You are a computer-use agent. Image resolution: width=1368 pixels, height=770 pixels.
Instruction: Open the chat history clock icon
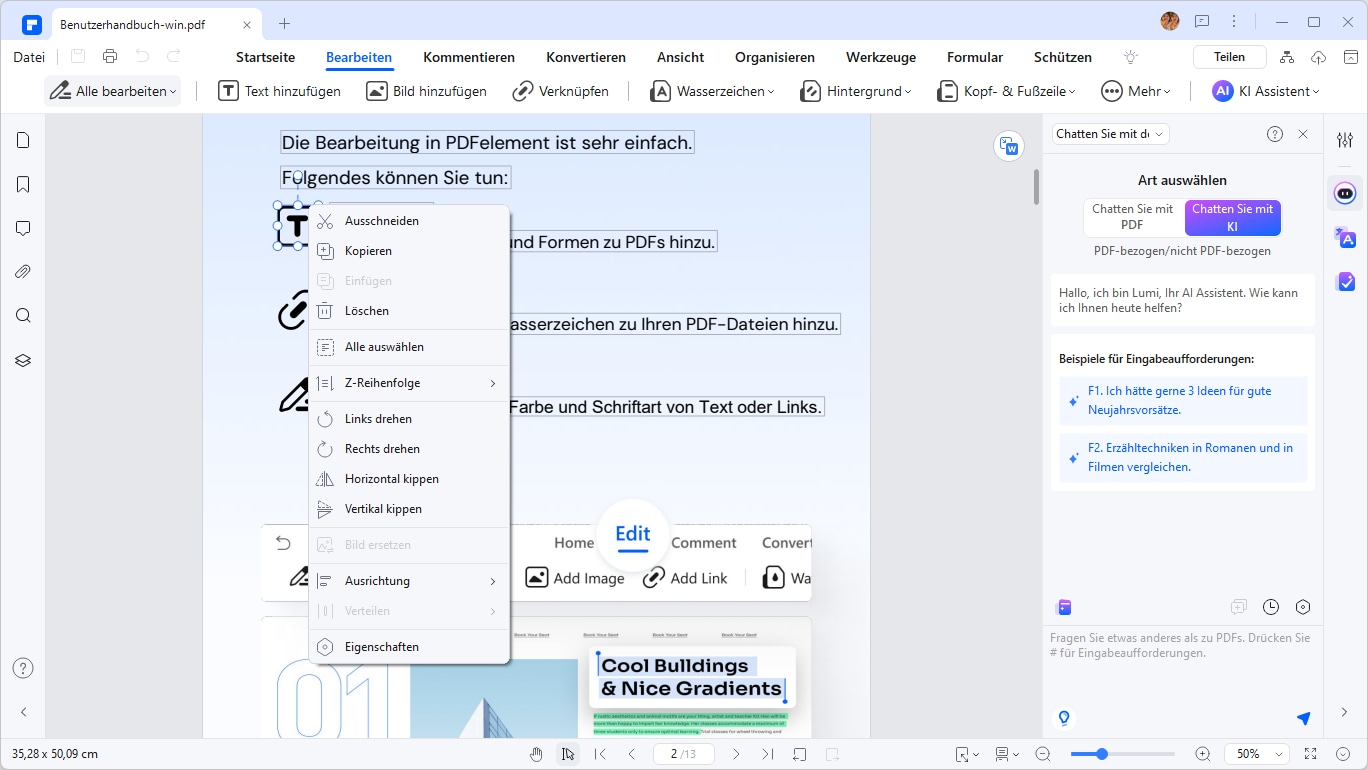(1271, 607)
